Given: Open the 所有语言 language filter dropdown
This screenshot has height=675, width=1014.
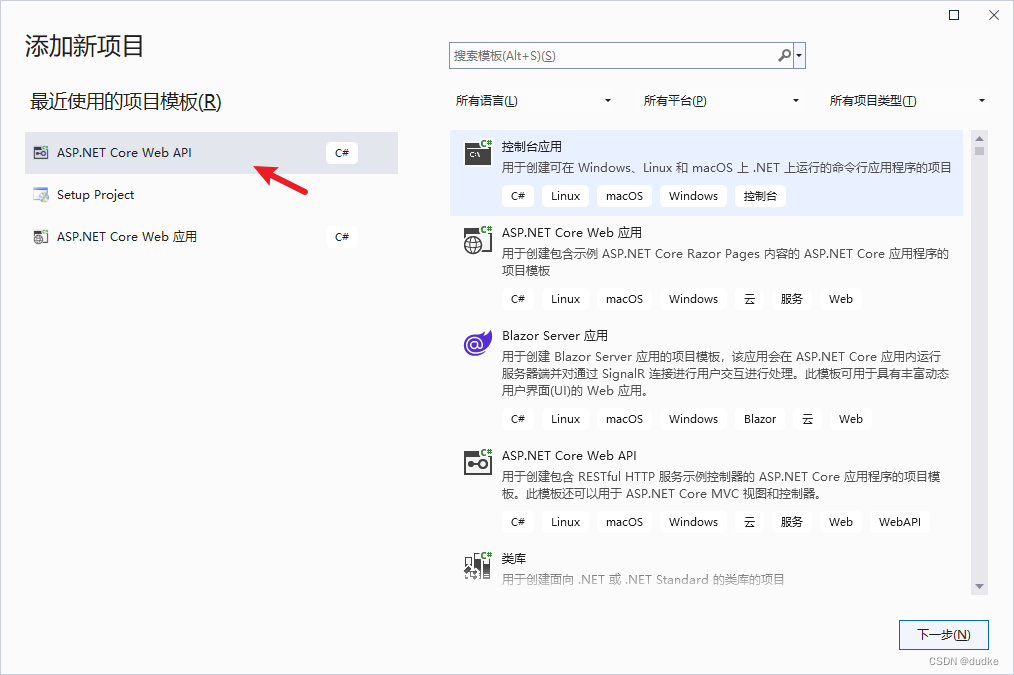Looking at the screenshot, I should pyautogui.click(x=534, y=101).
